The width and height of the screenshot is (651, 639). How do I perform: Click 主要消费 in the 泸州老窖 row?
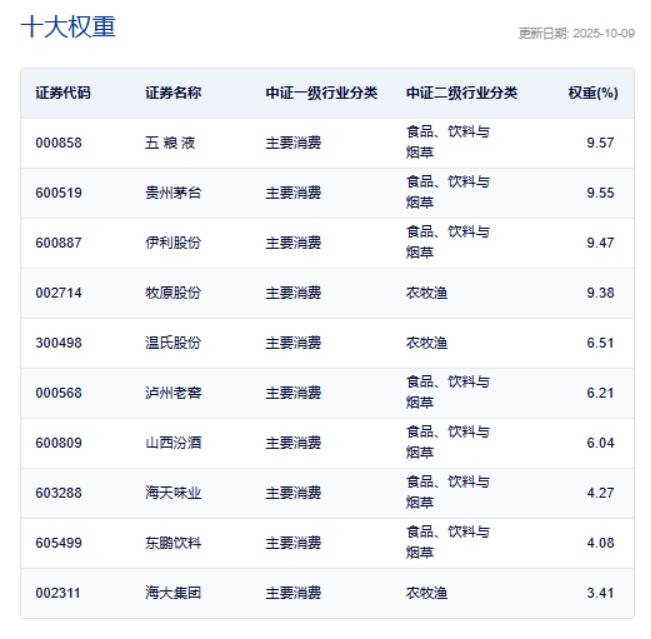(x=294, y=393)
